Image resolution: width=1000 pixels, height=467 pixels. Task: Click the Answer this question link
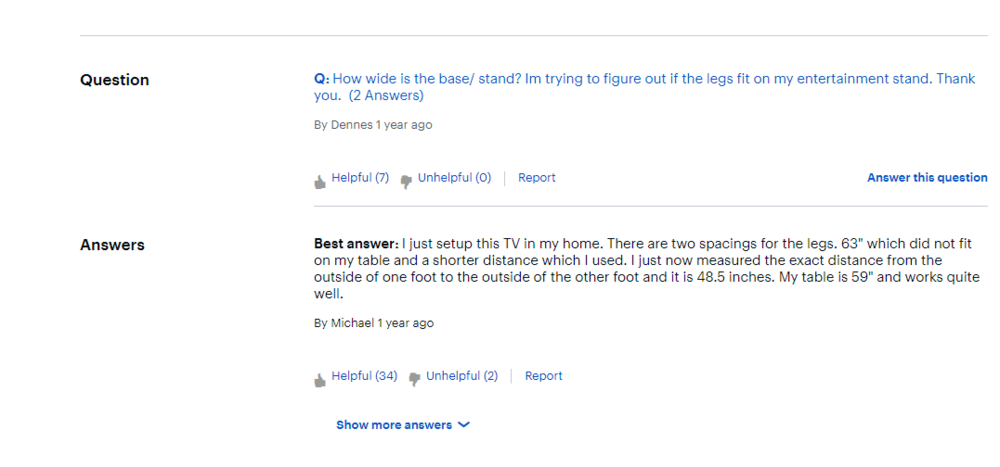(x=927, y=178)
